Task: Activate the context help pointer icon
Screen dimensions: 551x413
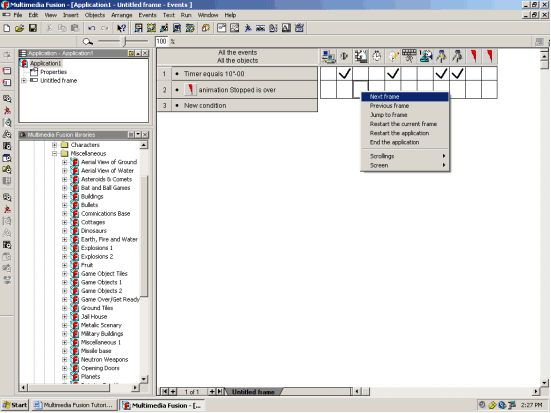Action: coord(122,28)
